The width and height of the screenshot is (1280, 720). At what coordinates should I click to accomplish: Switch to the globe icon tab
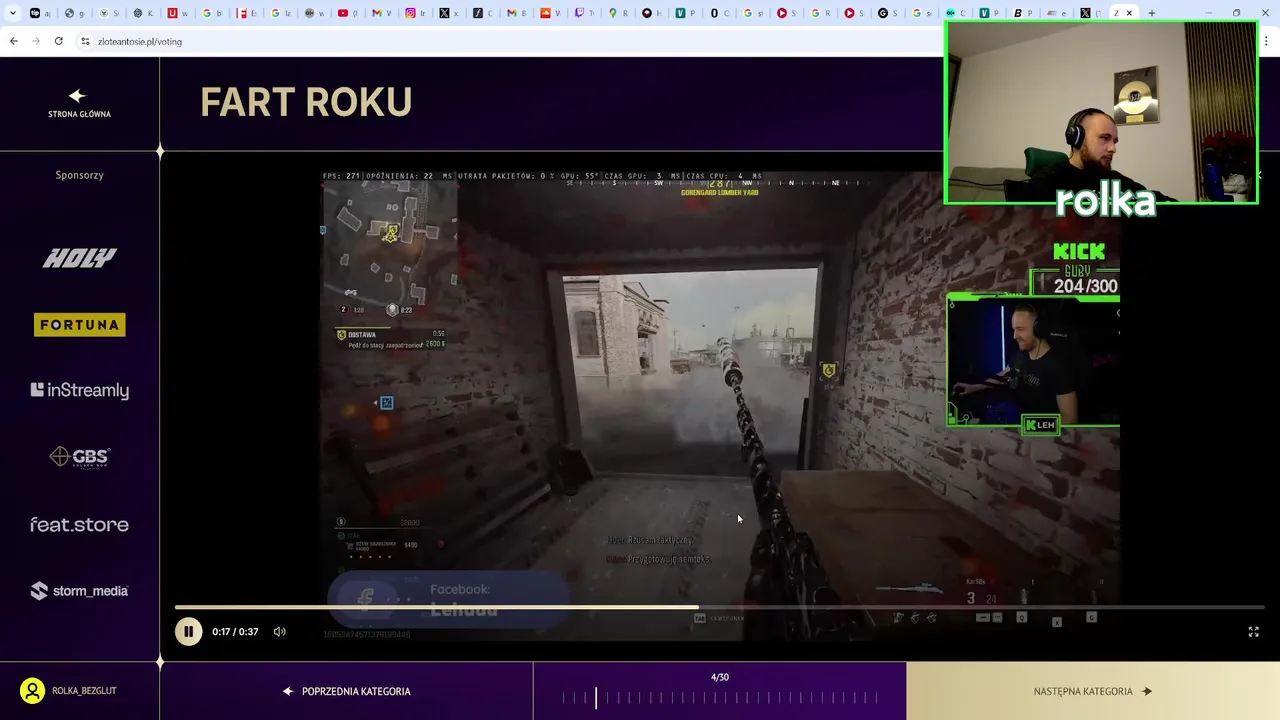point(75,13)
